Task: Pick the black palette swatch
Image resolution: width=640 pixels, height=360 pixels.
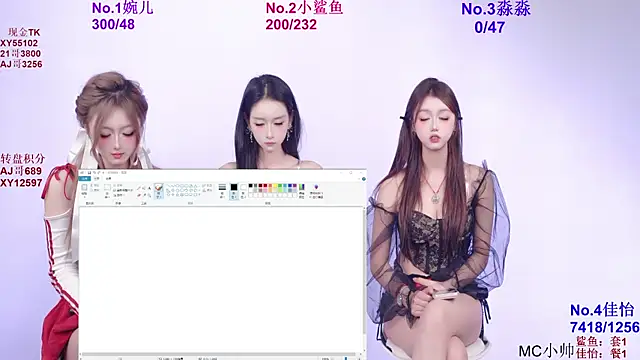Action: (251, 186)
